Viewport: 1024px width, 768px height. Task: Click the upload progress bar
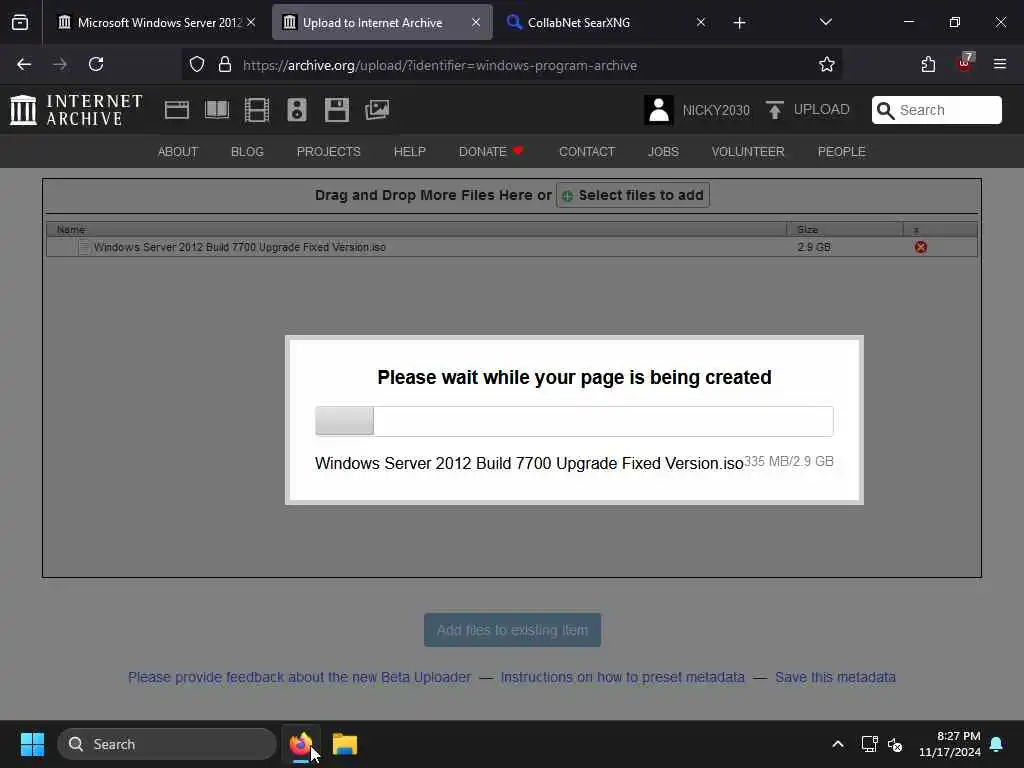pos(574,421)
